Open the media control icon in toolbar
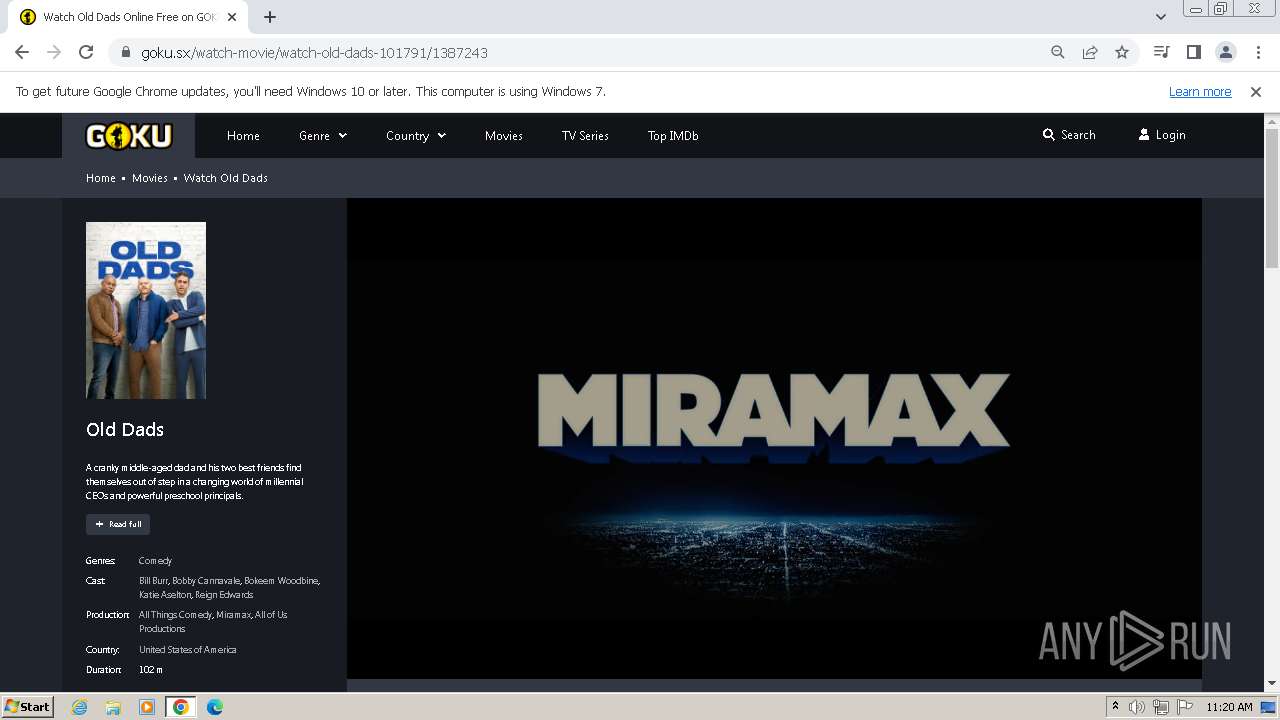The width and height of the screenshot is (1280, 720). 1161,52
